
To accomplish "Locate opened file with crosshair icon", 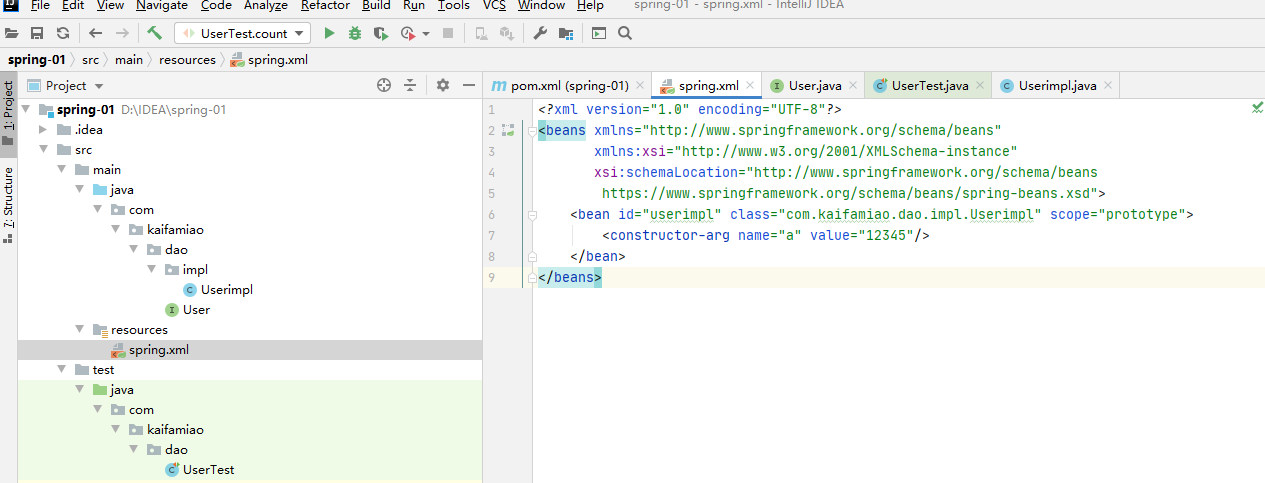I will [383, 86].
